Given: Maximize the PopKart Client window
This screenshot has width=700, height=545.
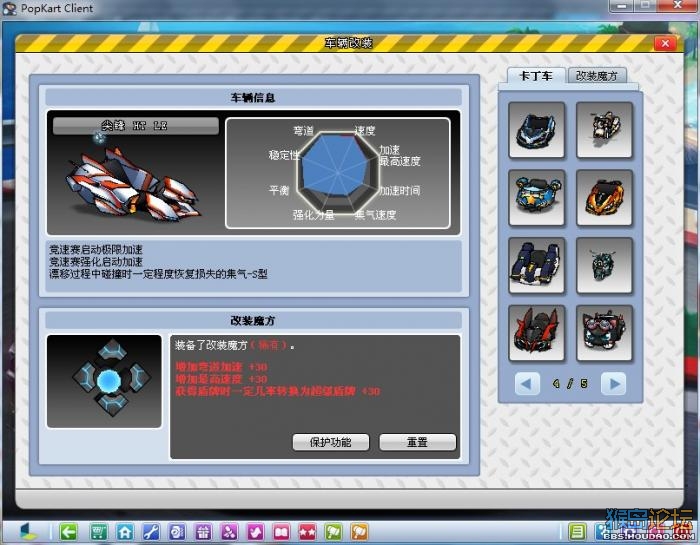Looking at the screenshot, I should point(645,6).
